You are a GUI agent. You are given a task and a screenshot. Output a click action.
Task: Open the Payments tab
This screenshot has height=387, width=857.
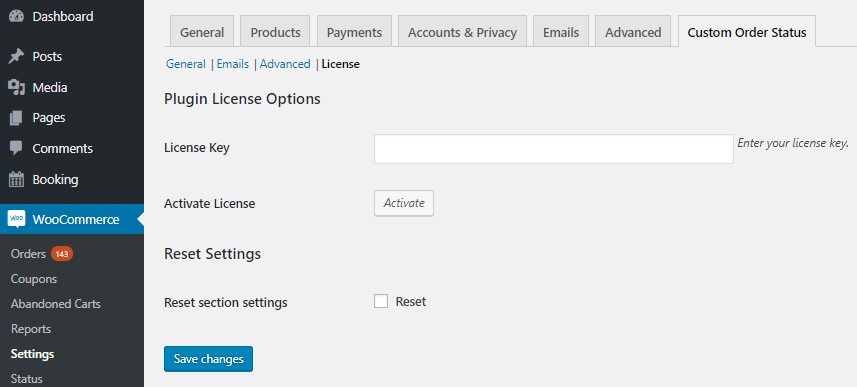(354, 32)
